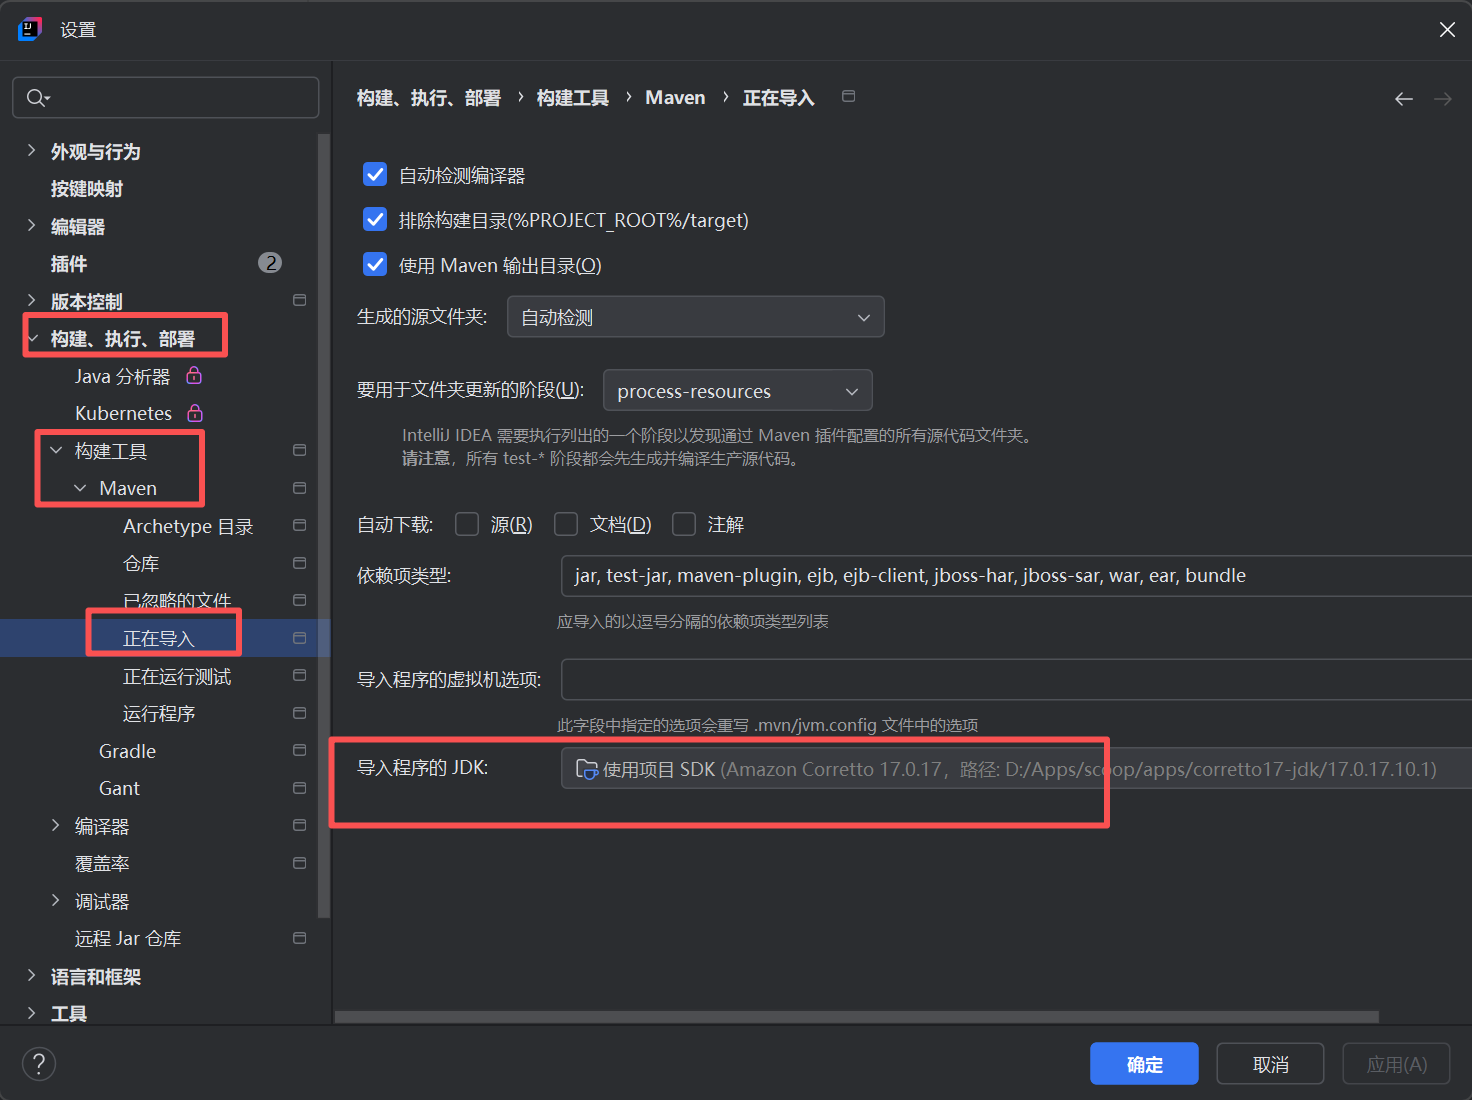Select 插件 in settings tree

[x=69, y=264]
